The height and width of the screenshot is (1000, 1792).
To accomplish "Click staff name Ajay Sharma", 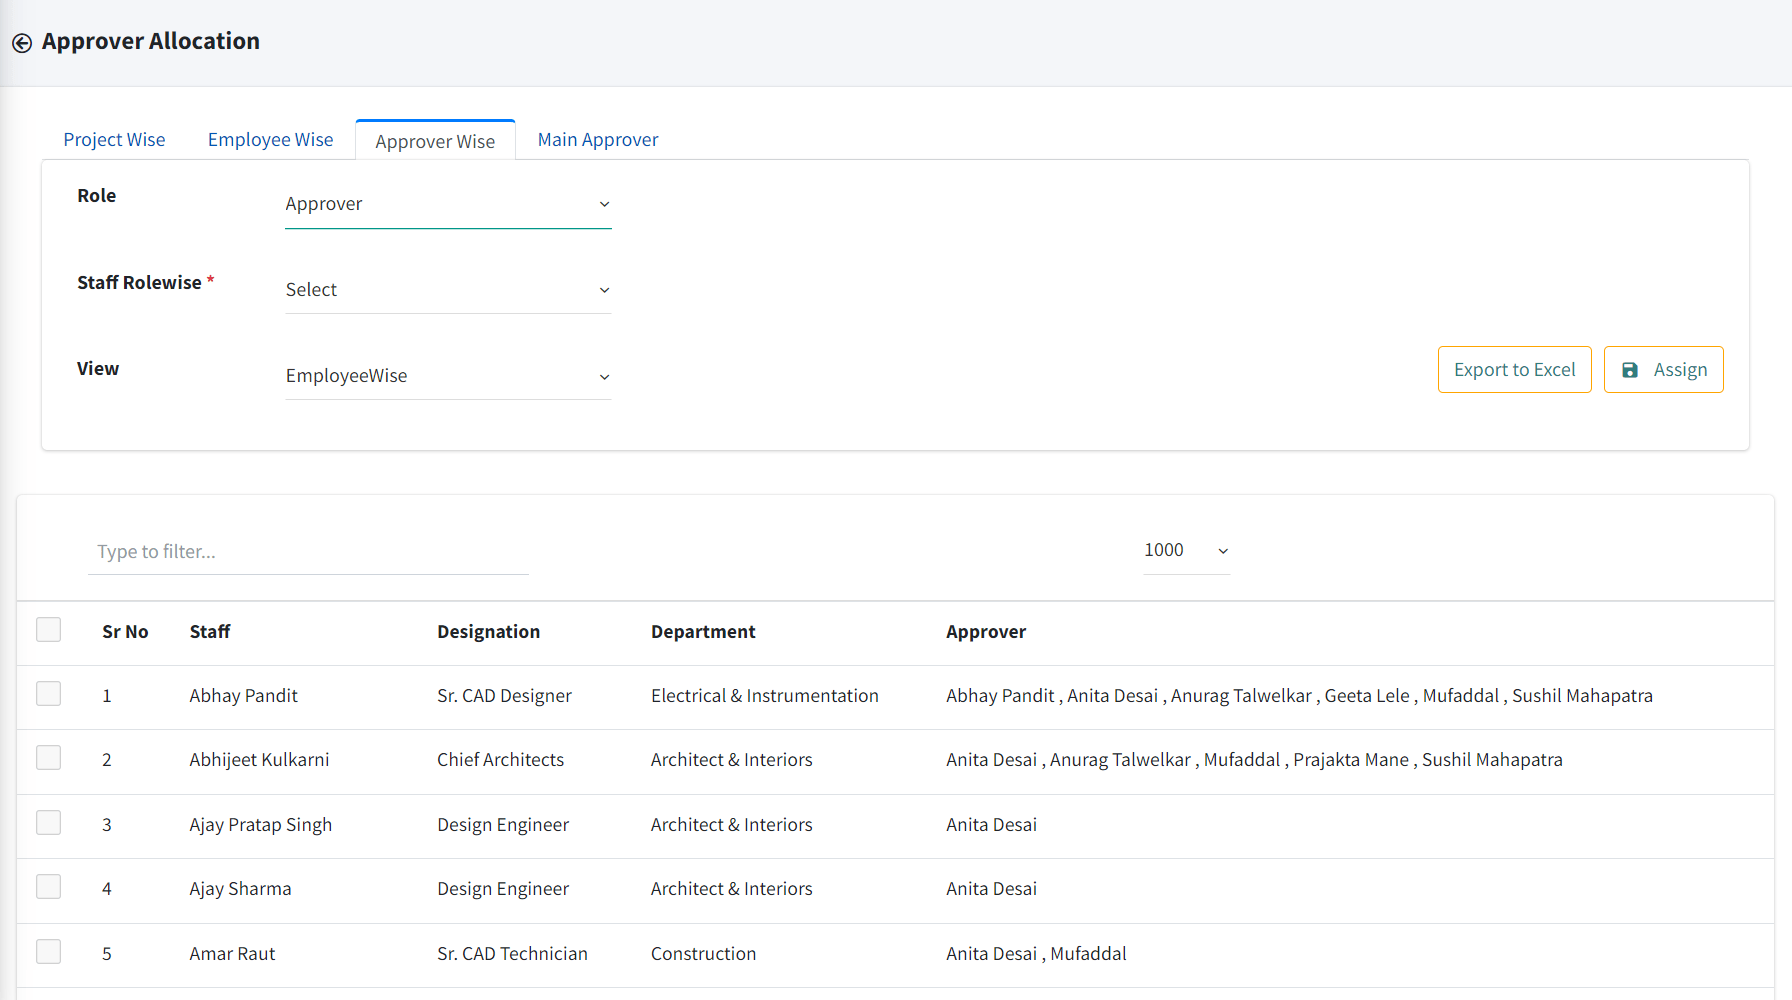I will 240,889.
